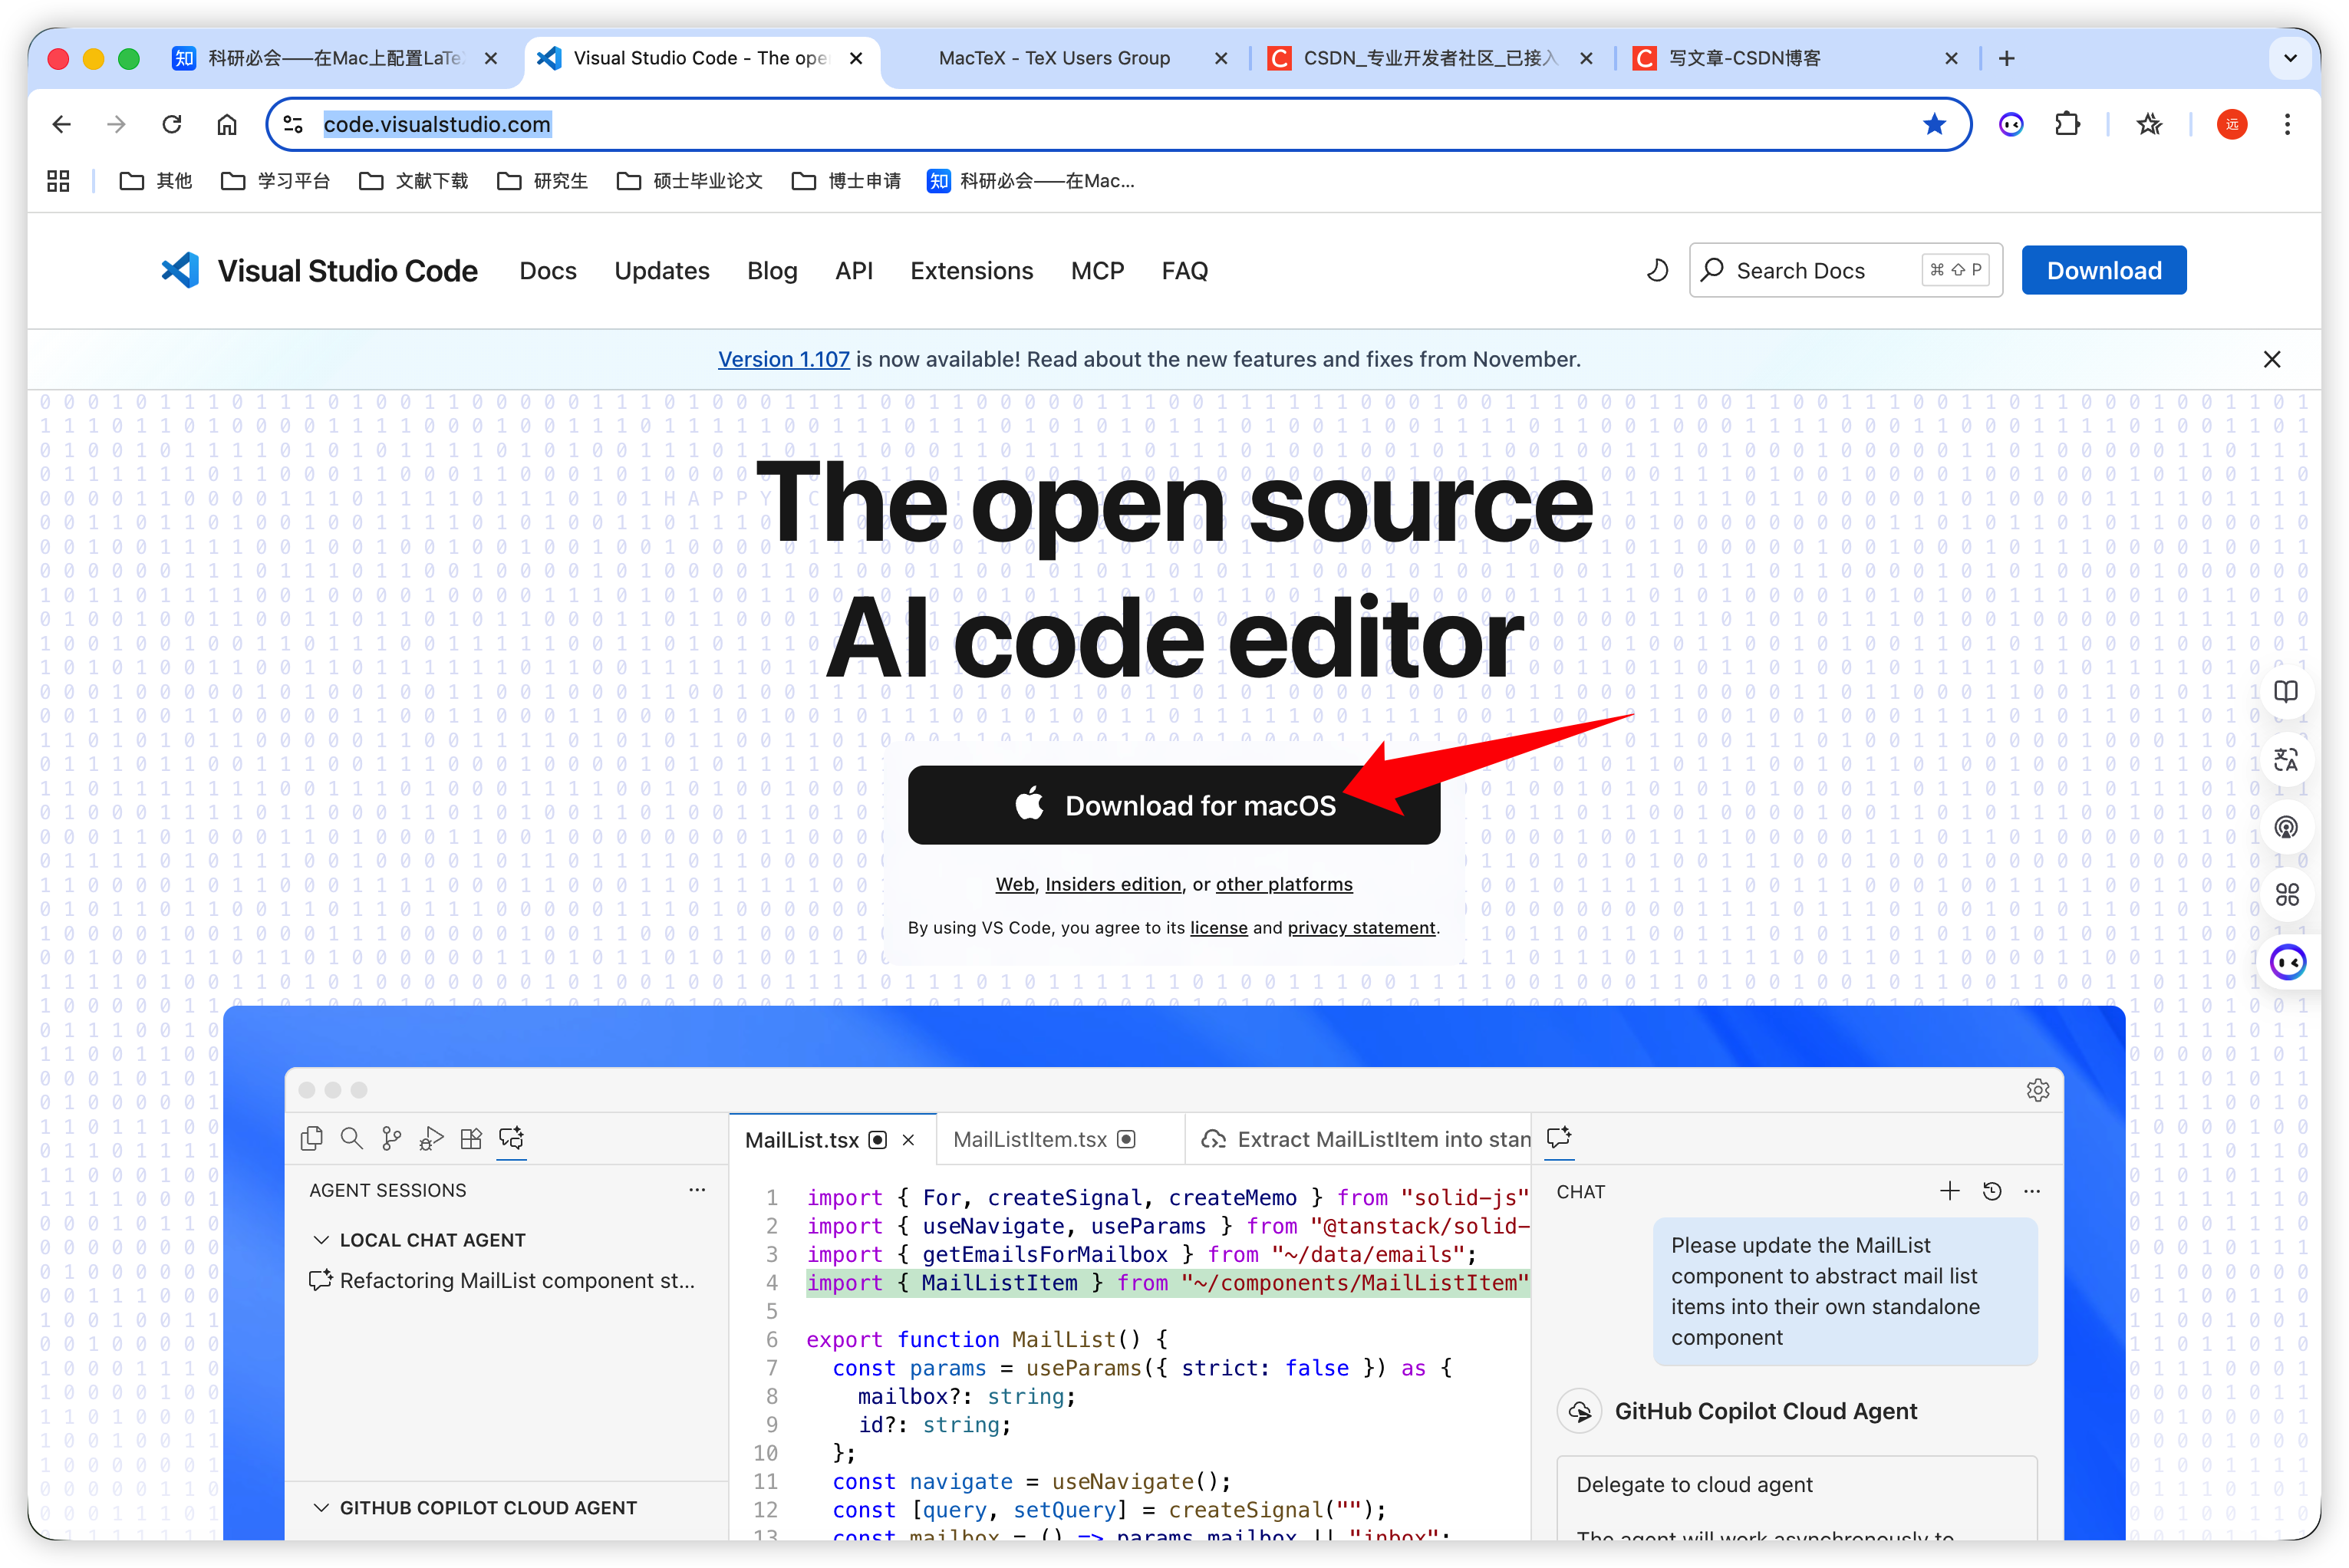Click Download for macOS button
Viewport: 2349px width, 1568px height.
[x=1173, y=805]
